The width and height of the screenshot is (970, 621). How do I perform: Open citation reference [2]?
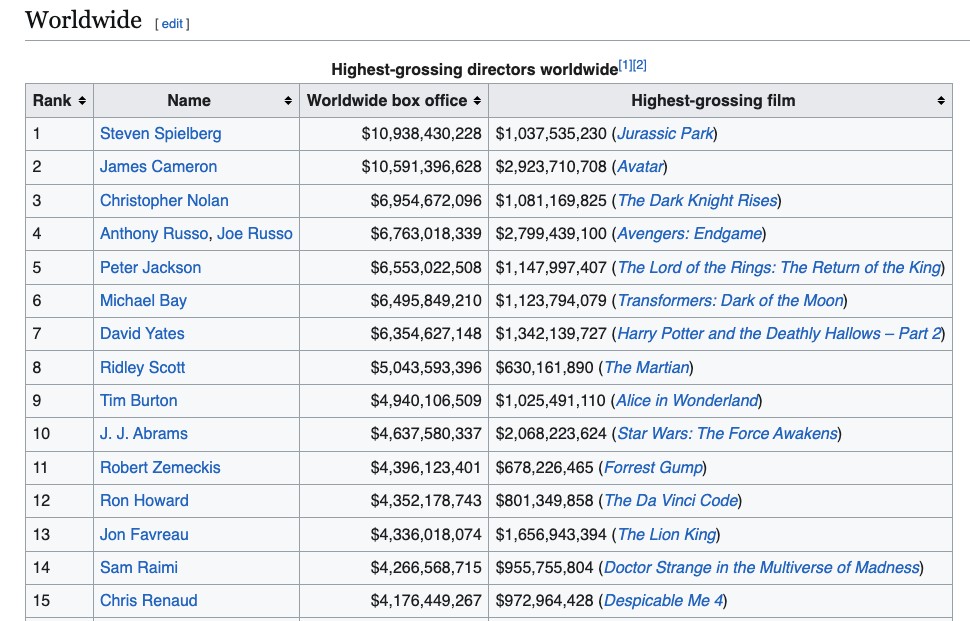(x=640, y=65)
